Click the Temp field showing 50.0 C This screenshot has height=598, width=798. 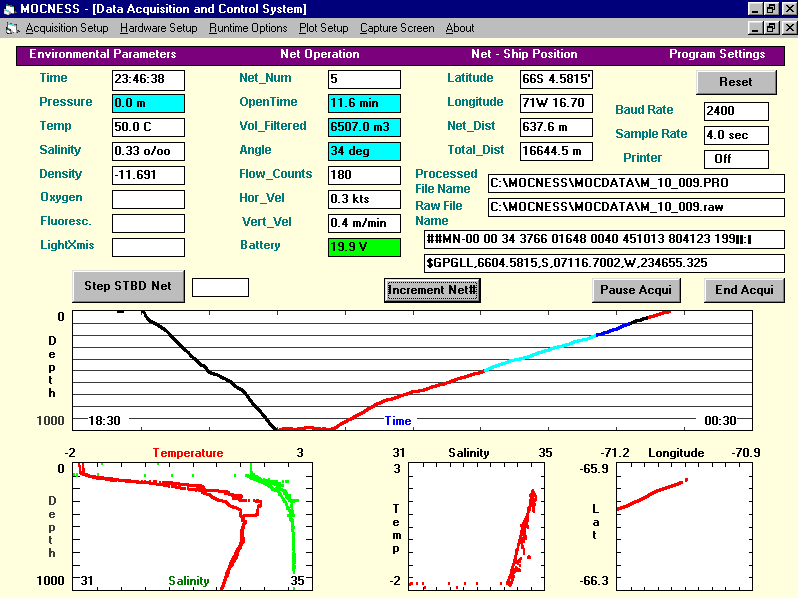tap(148, 127)
